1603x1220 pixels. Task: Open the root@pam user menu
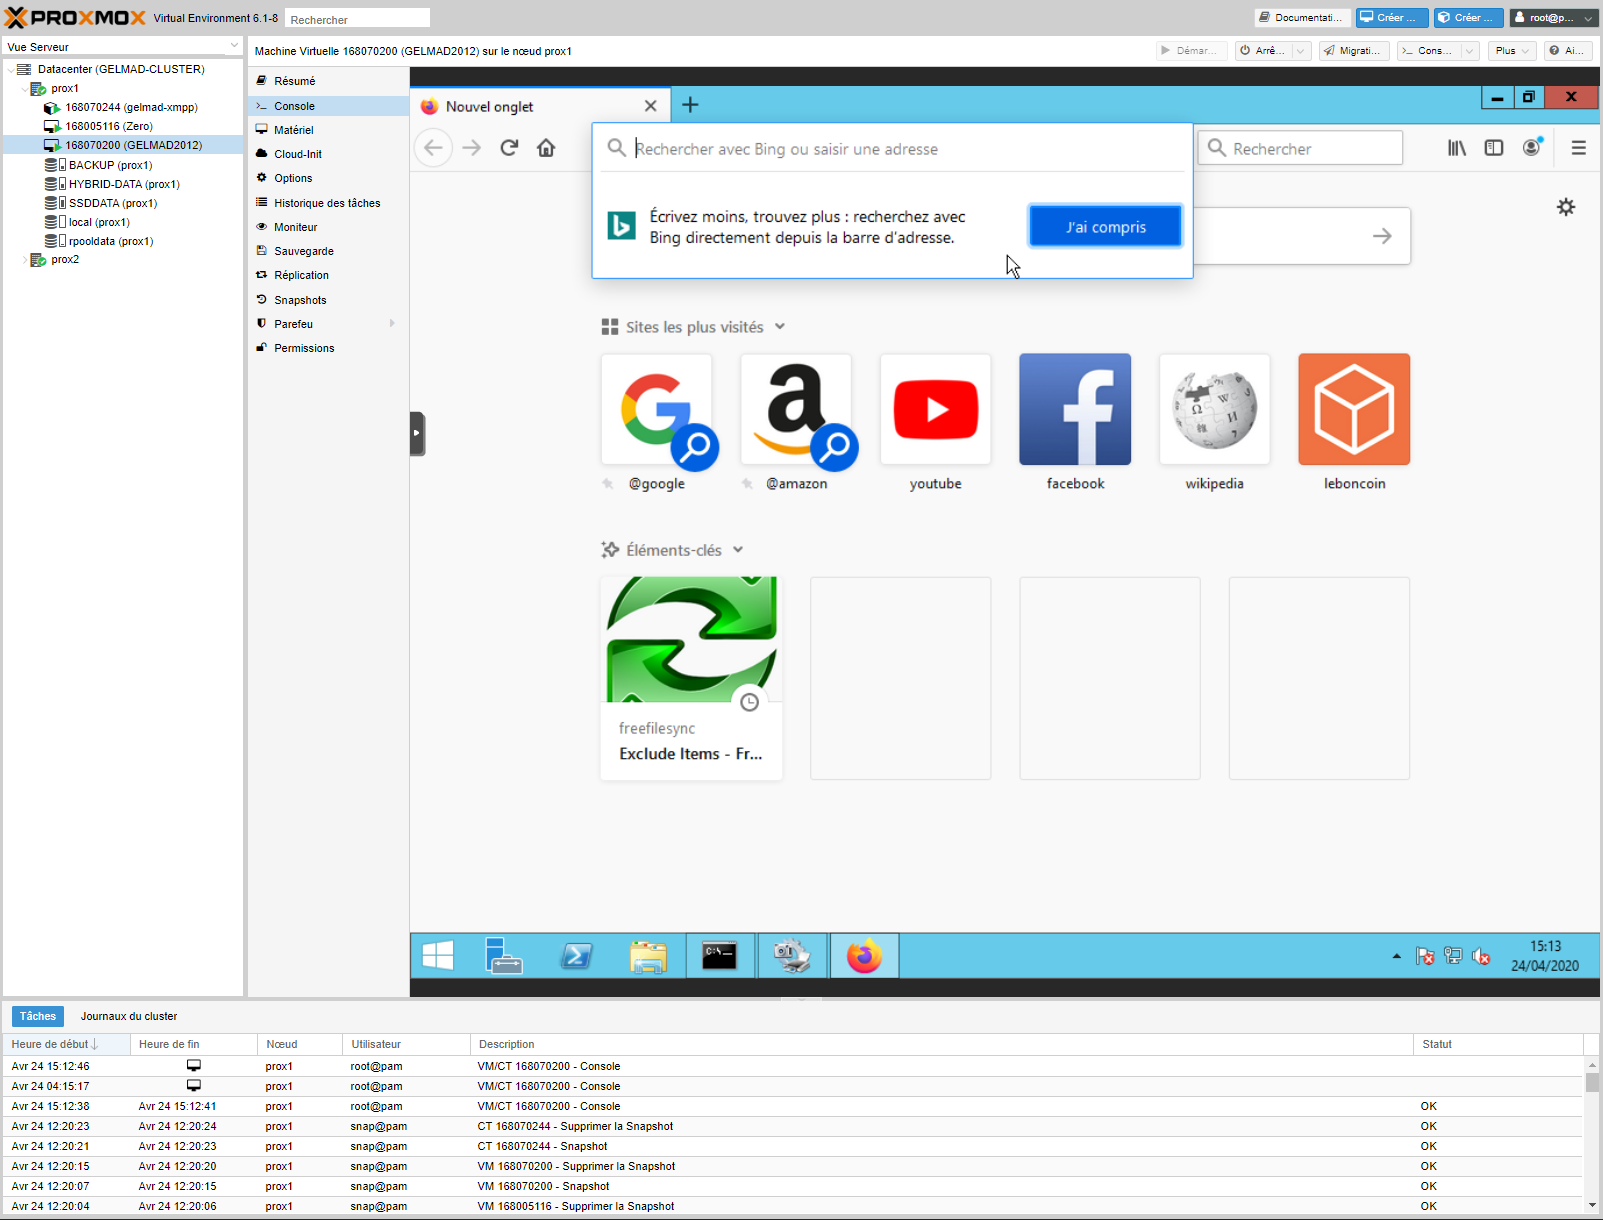click(1554, 18)
